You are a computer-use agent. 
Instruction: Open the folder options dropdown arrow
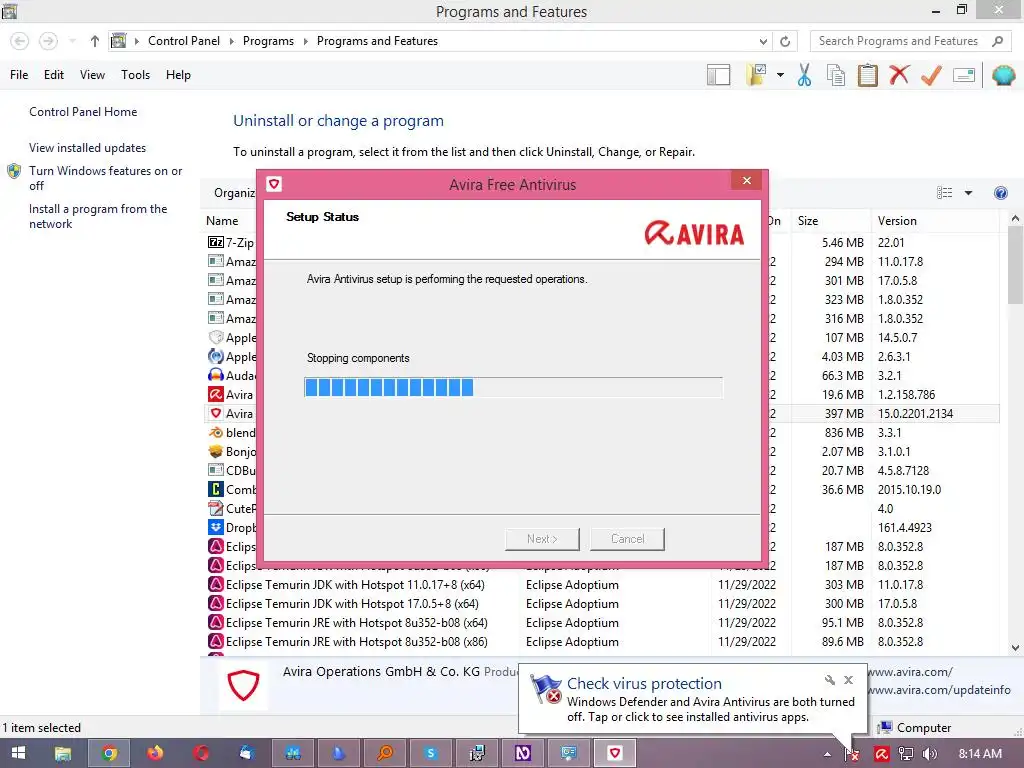(780, 75)
